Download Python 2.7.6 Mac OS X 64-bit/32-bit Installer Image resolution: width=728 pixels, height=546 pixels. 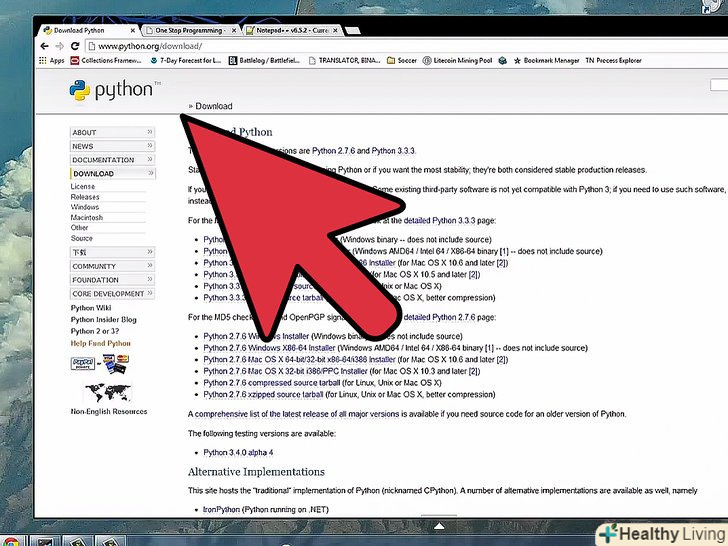tap(299, 359)
